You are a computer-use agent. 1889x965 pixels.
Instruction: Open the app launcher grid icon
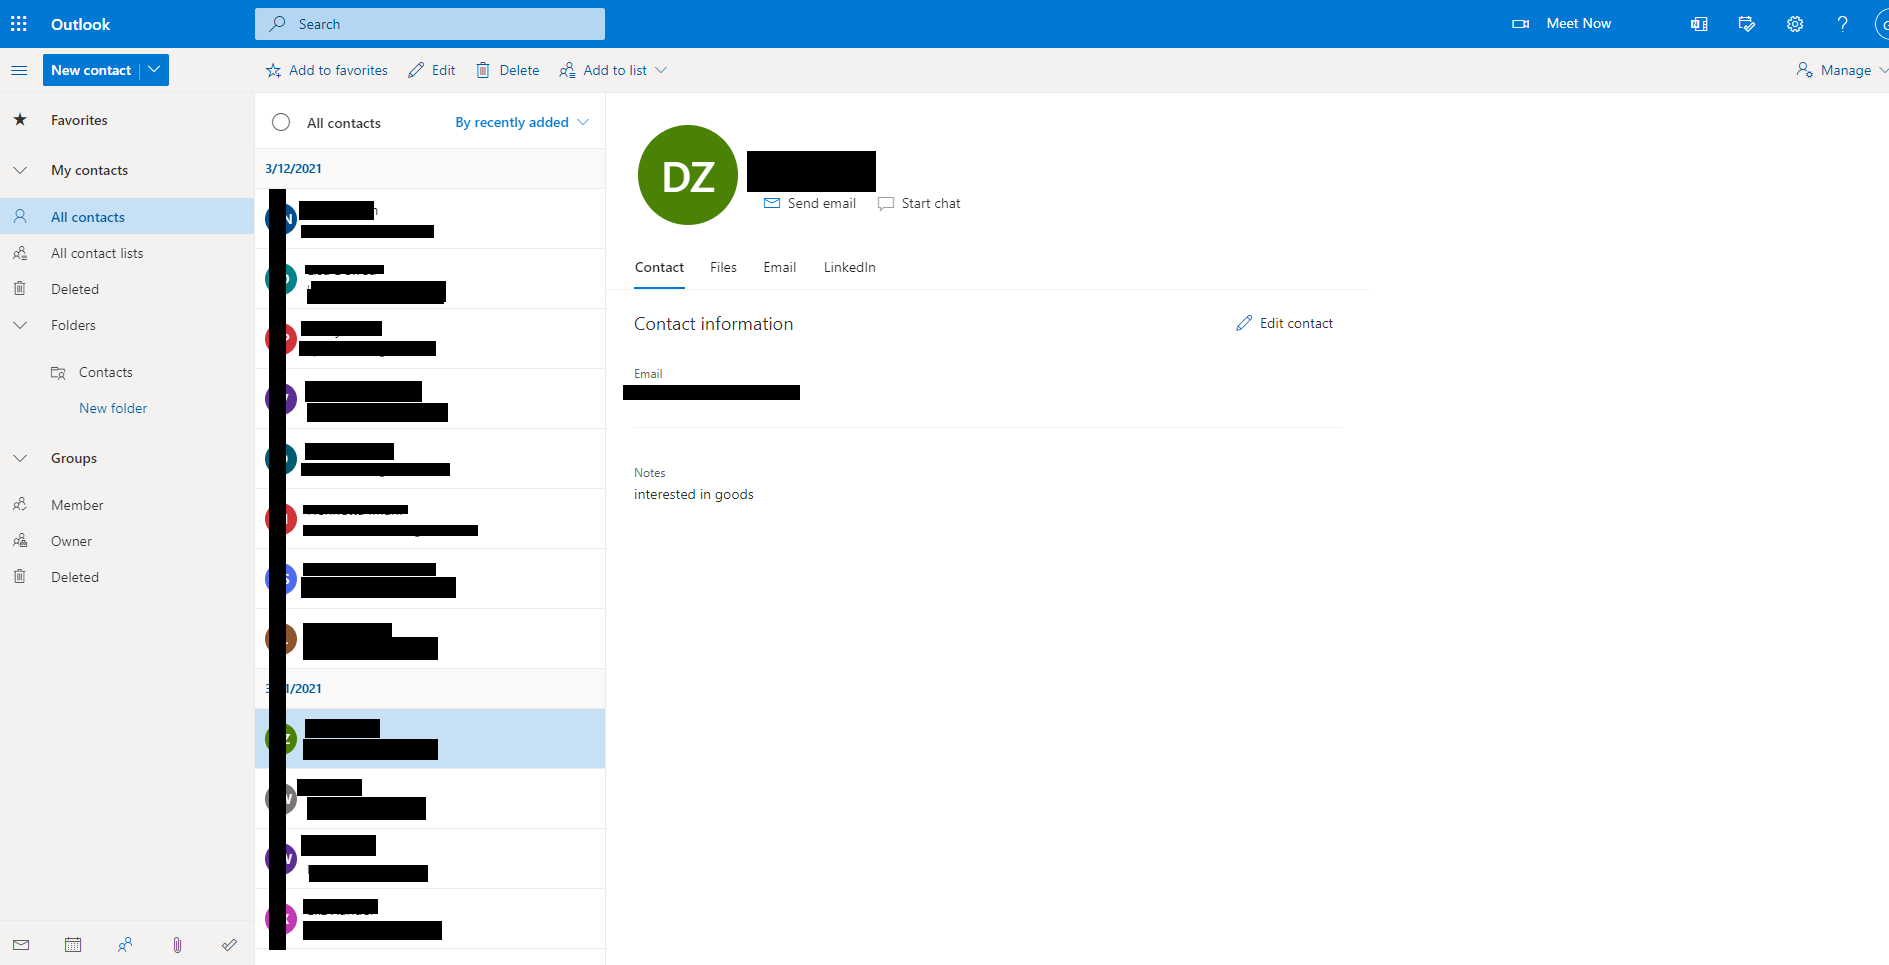coord(19,24)
